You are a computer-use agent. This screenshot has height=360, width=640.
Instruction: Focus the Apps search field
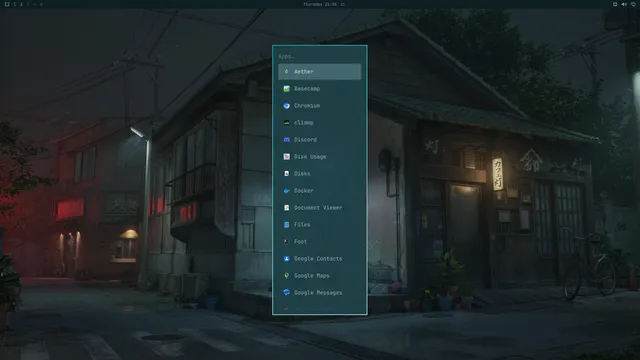tap(320, 56)
